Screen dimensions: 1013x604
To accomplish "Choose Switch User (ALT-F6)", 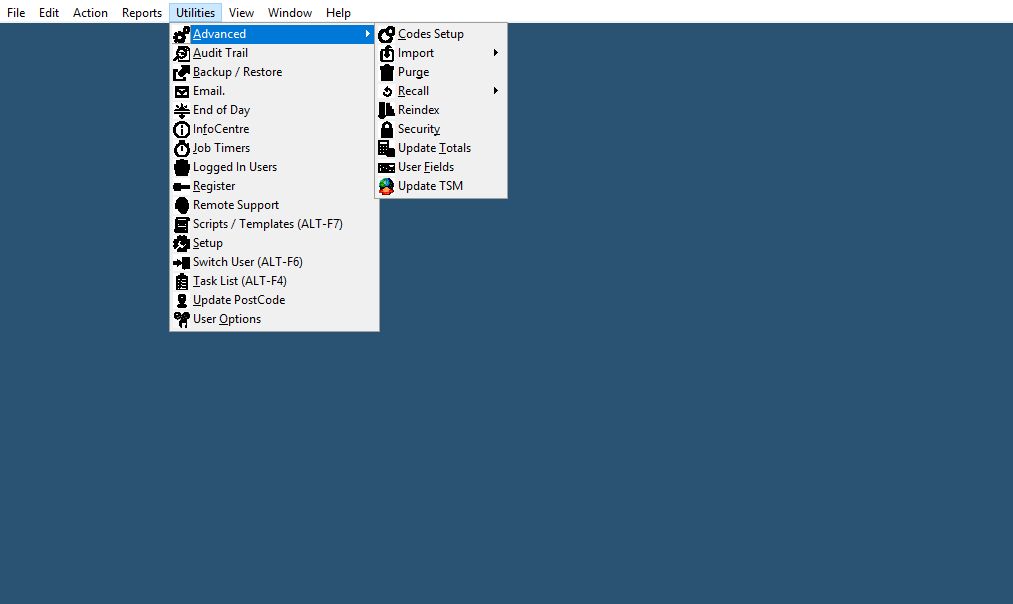I will tap(247, 262).
